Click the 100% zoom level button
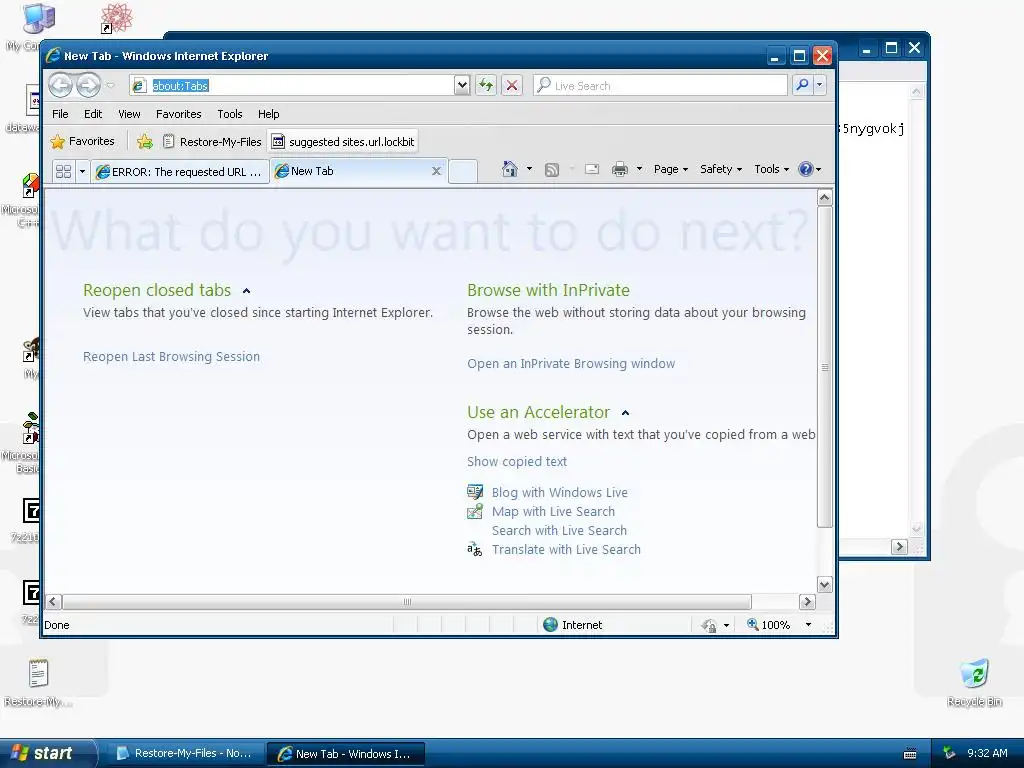 [x=769, y=624]
